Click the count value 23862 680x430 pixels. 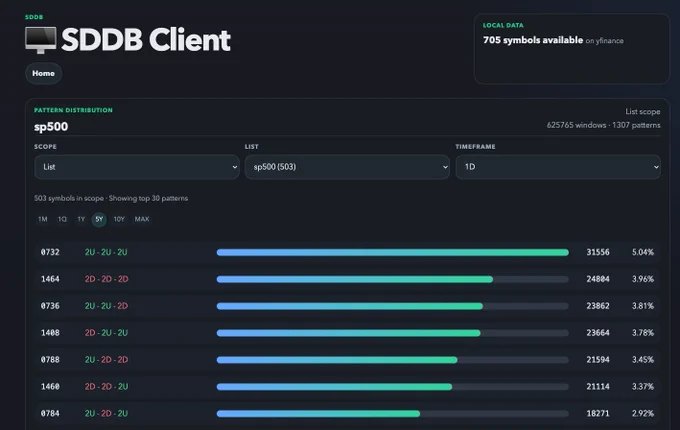[x=598, y=306]
